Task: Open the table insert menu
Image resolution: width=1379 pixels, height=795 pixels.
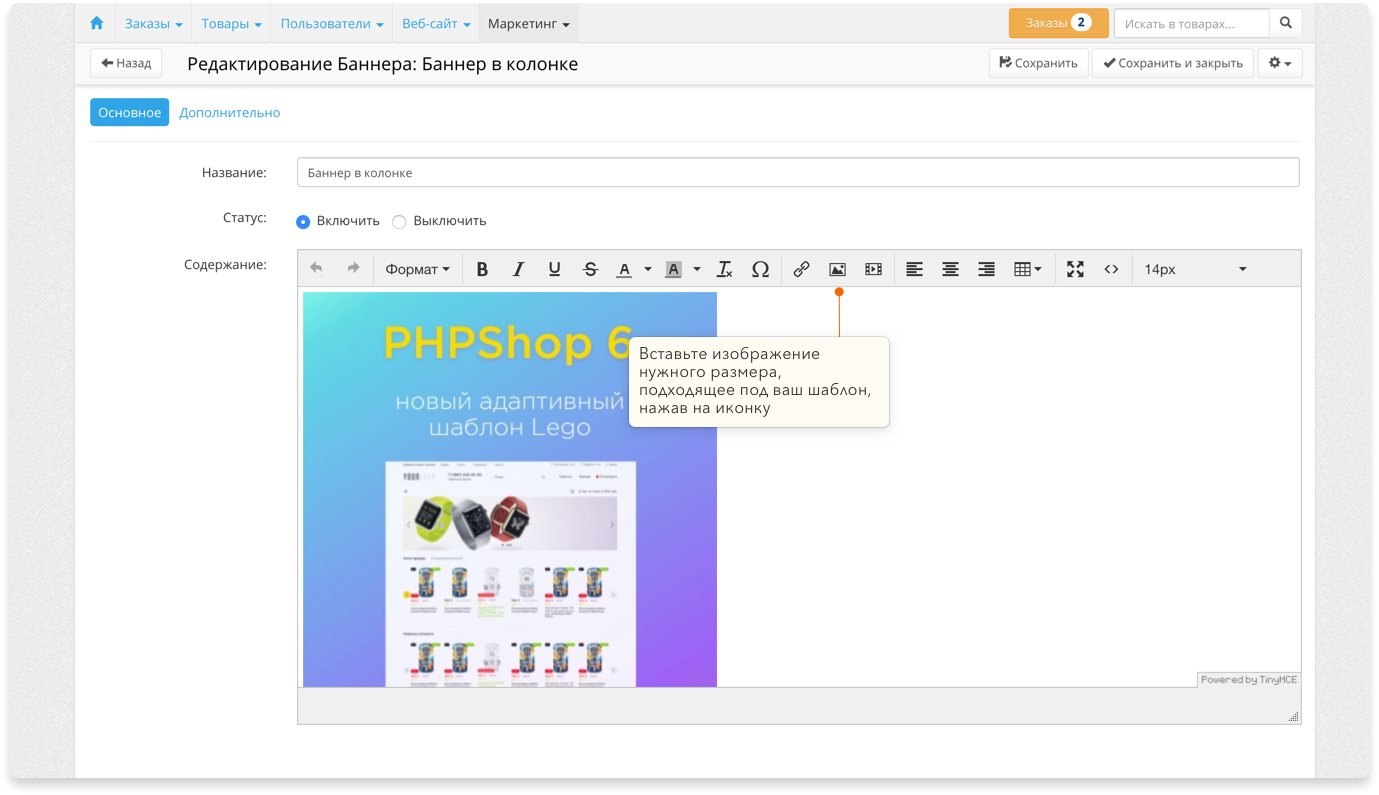Action: tap(1027, 269)
